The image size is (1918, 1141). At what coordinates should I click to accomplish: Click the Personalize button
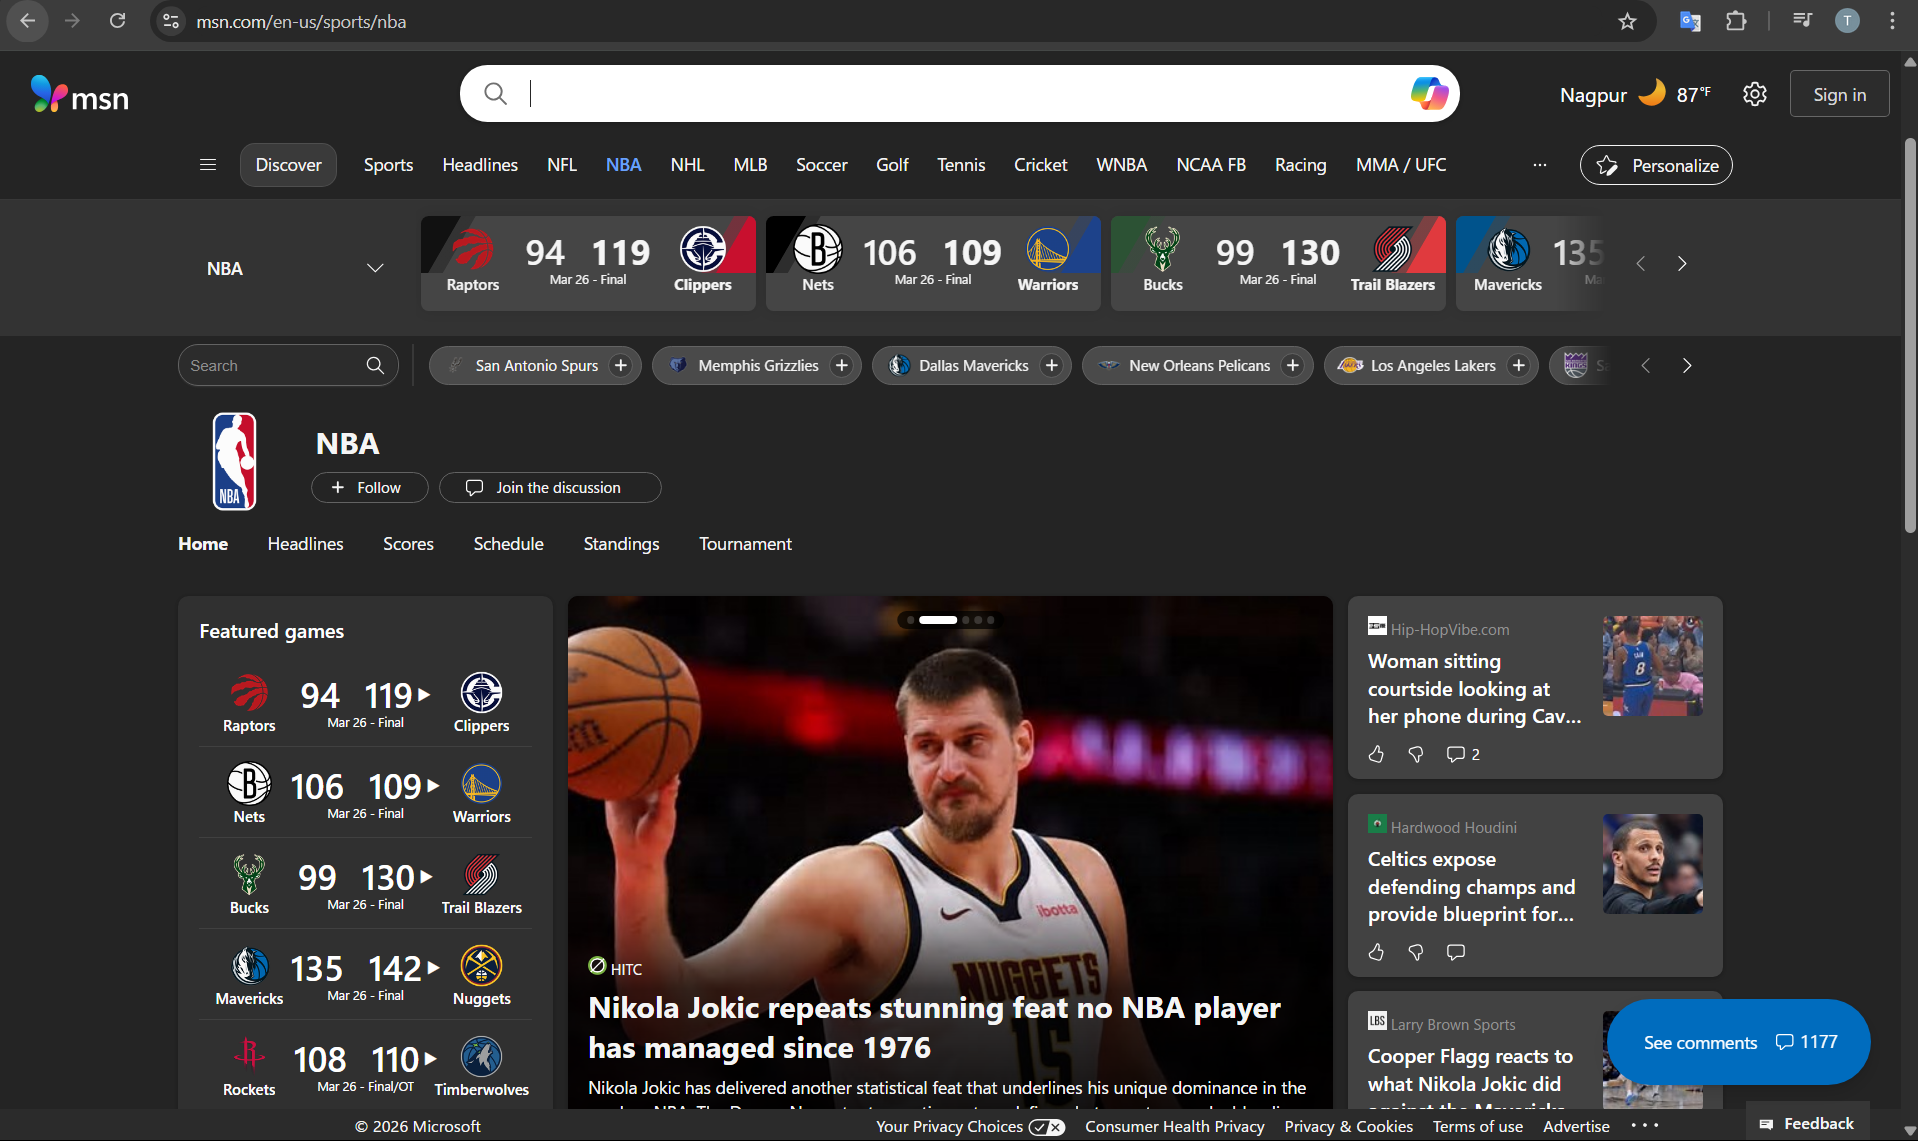[1656, 165]
